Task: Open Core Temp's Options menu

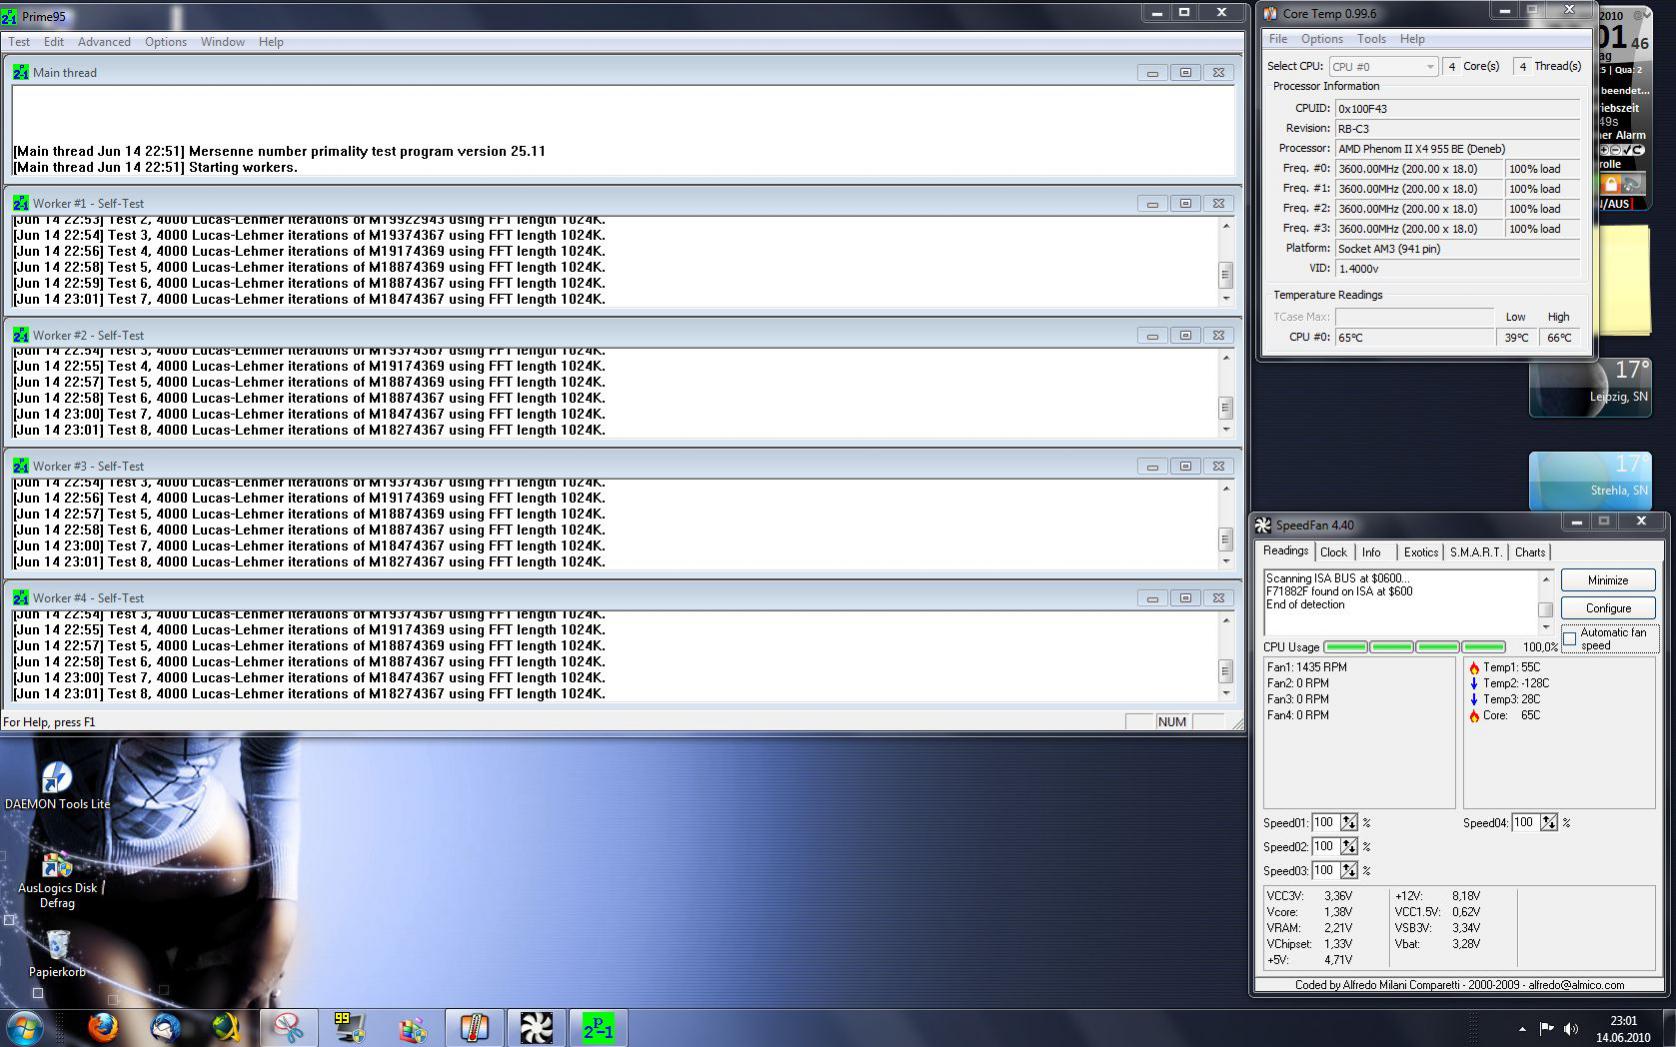Action: tap(1322, 39)
